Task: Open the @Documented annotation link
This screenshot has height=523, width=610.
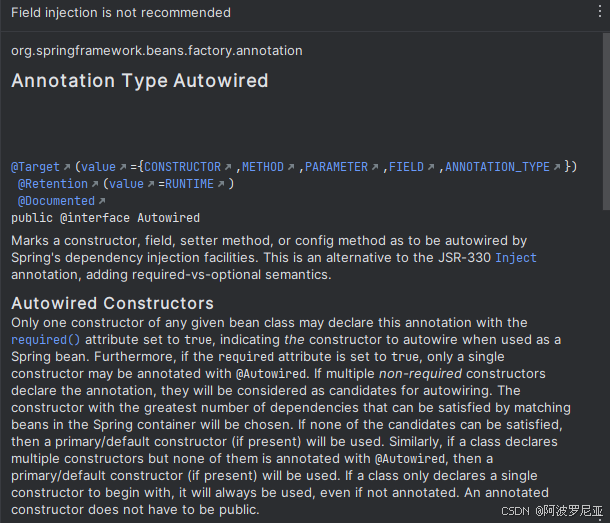Action: tap(56, 201)
